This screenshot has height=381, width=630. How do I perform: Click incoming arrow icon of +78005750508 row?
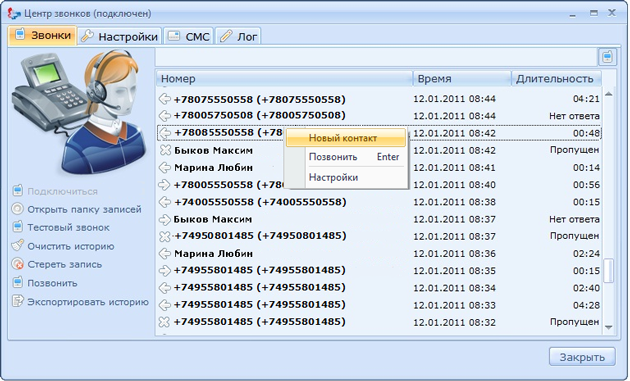(165, 116)
